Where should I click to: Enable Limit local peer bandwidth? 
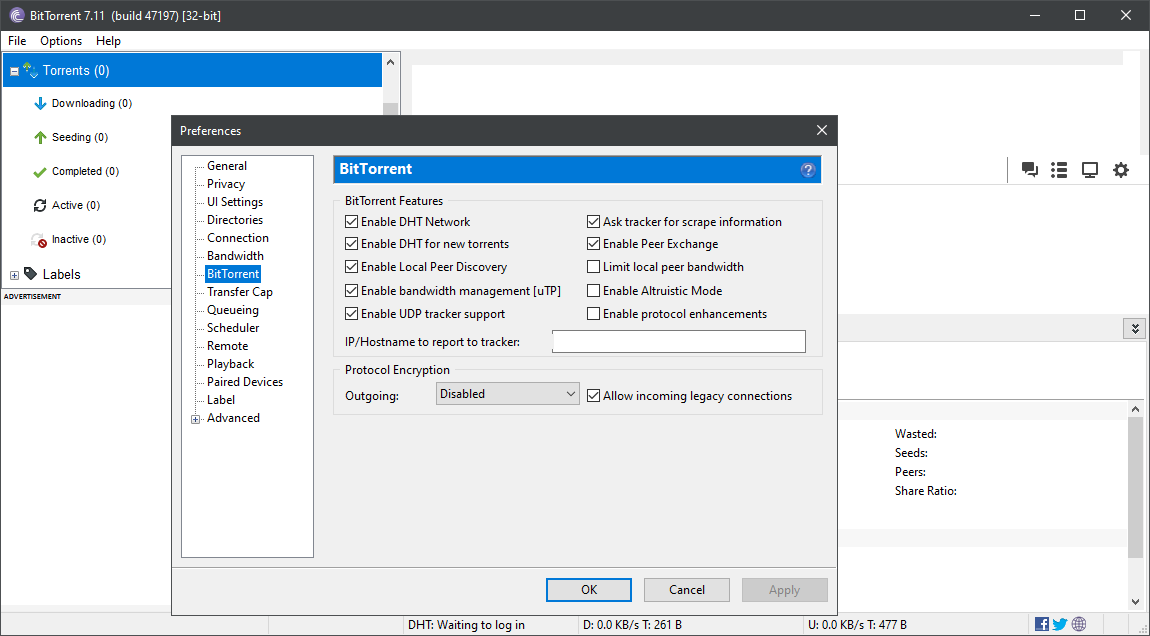pos(593,267)
